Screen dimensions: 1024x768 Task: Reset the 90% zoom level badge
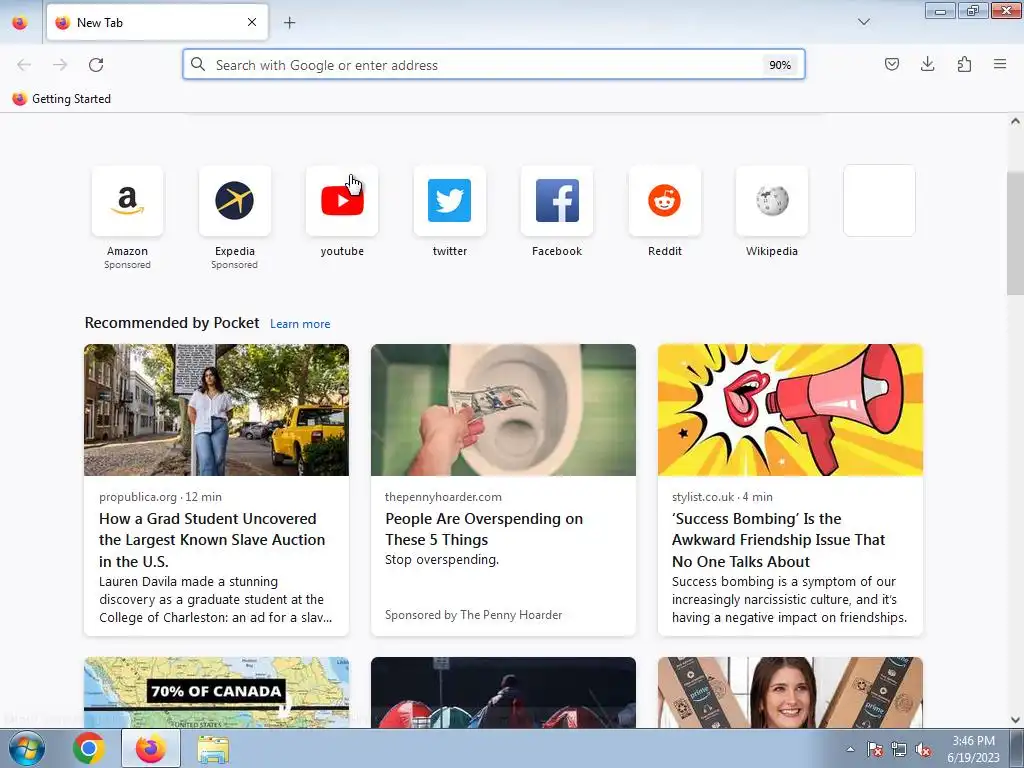click(x=780, y=65)
